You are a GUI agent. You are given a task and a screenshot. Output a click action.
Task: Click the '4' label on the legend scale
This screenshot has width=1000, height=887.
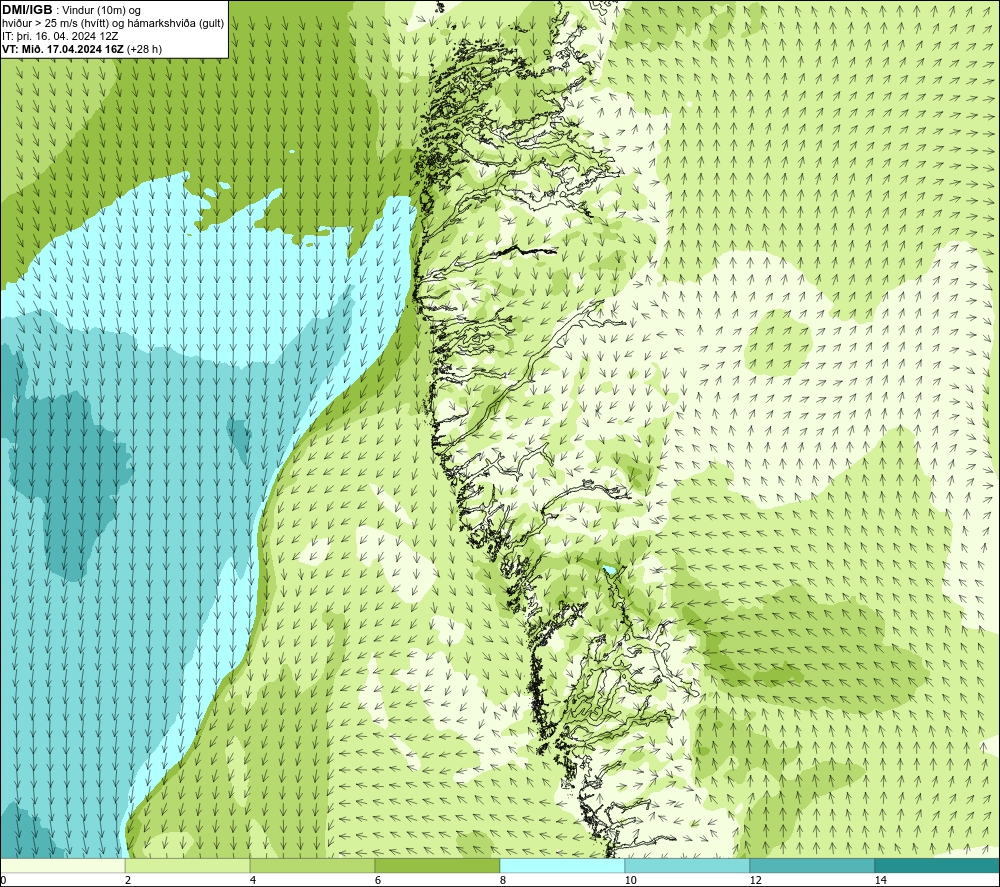[x=253, y=881]
